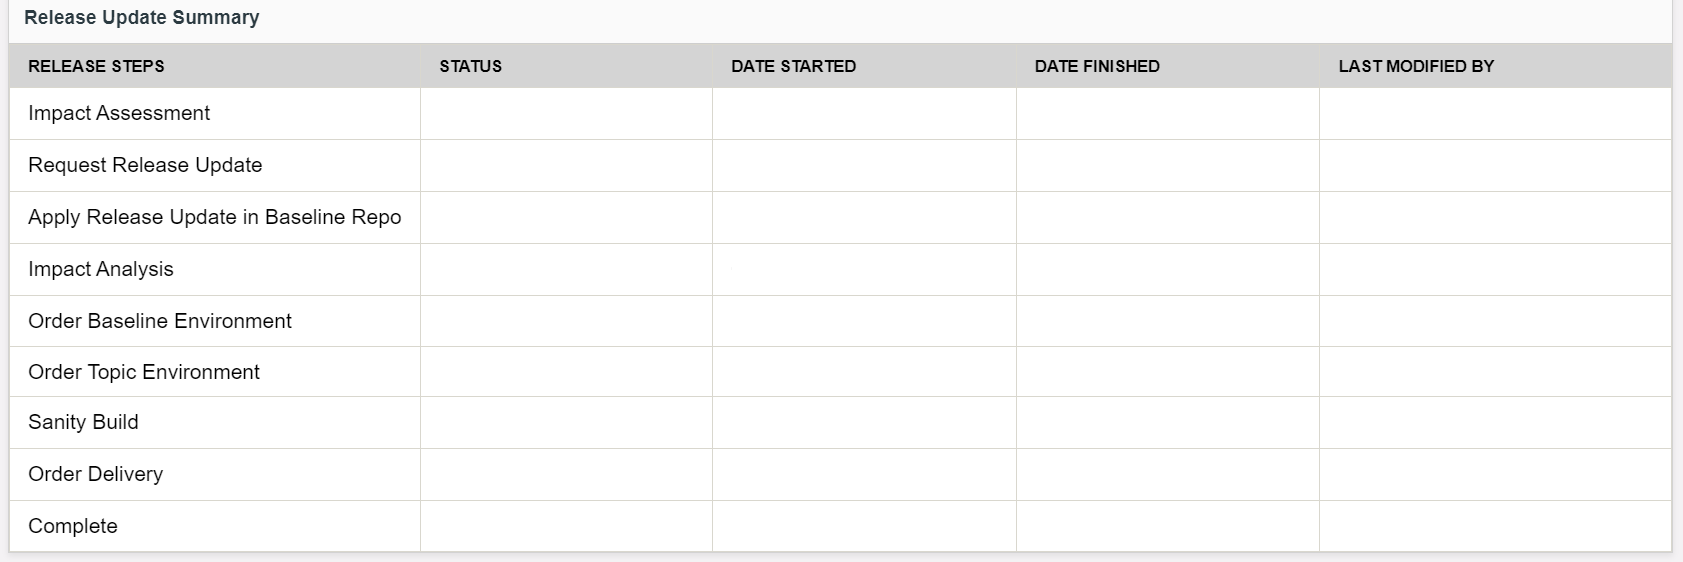This screenshot has width=1683, height=562.
Task: Select the DATE STARTED column header
Action: [793, 66]
